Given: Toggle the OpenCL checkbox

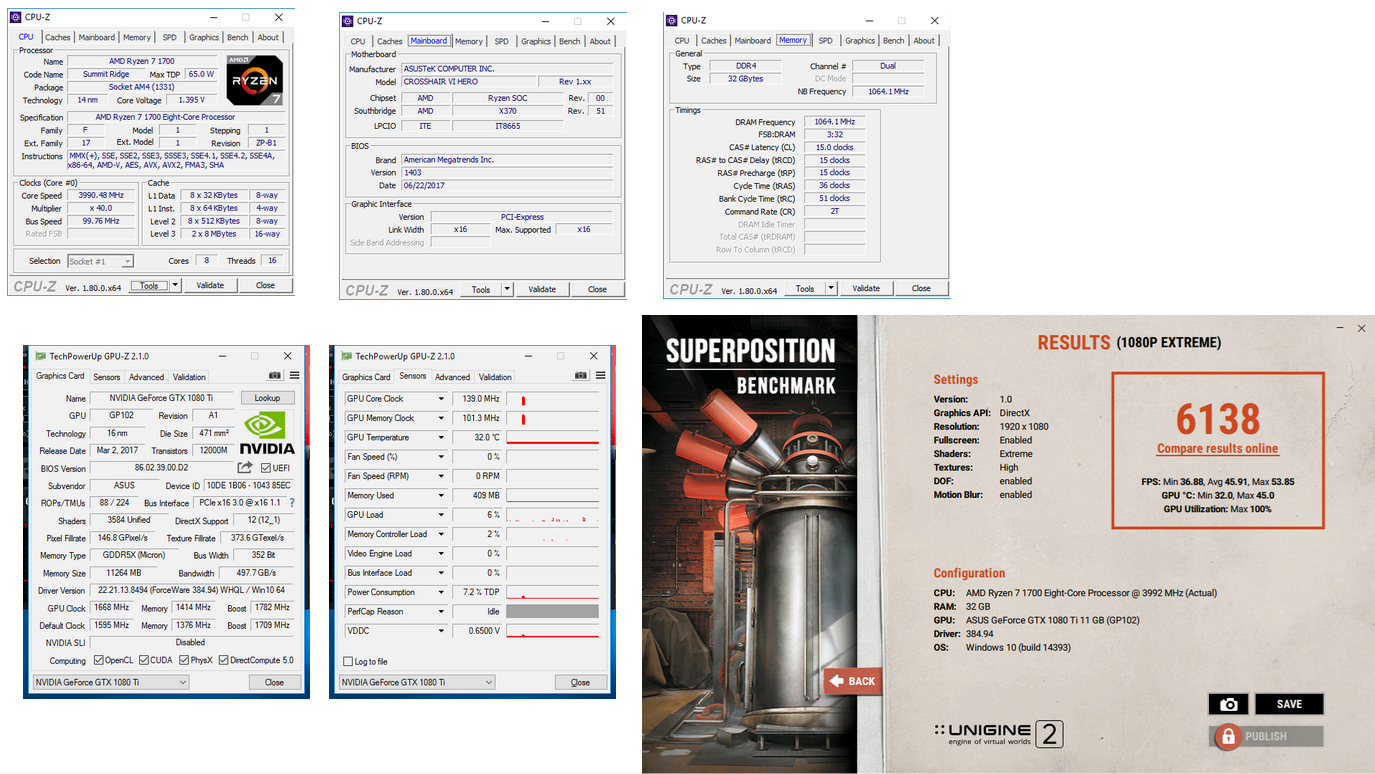Looking at the screenshot, I should coord(98,660).
